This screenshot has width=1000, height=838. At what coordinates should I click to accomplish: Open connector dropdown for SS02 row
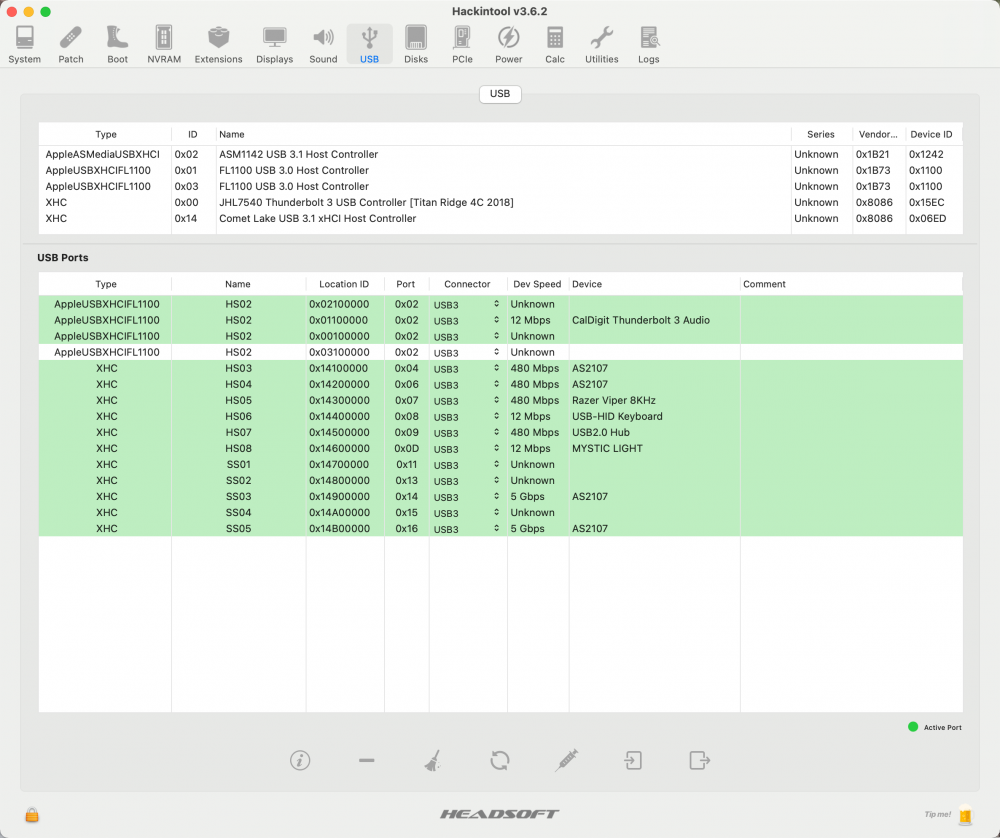467,481
